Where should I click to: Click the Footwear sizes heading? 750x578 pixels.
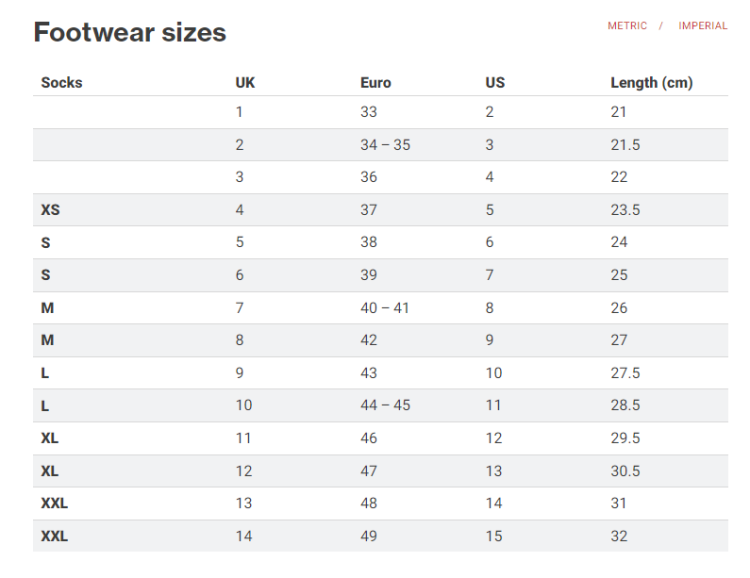click(130, 32)
